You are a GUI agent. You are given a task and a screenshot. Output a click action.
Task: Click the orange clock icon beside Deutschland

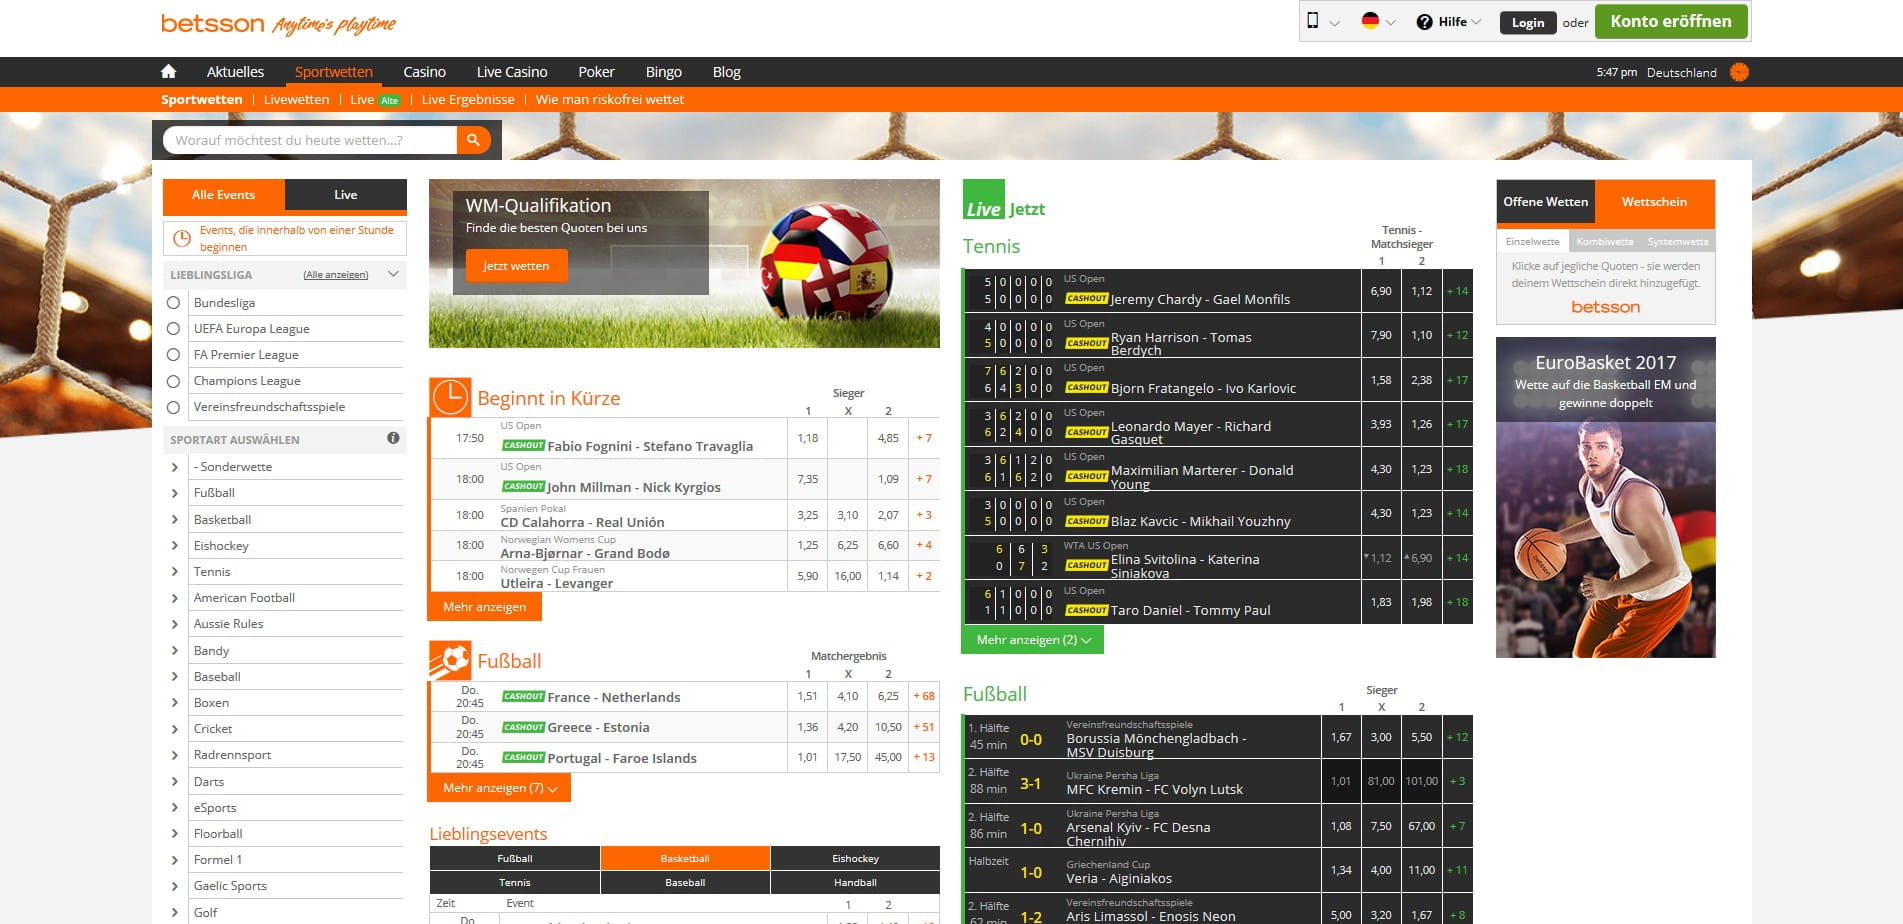pyautogui.click(x=1739, y=72)
